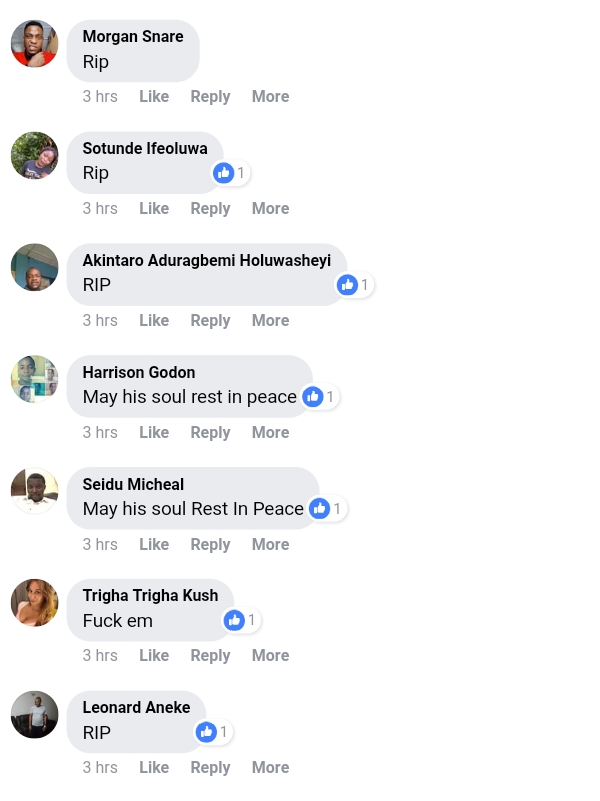Screen dimensions: 600x801
Task: Open More options on Seidu Micheal's comment
Action: (270, 545)
